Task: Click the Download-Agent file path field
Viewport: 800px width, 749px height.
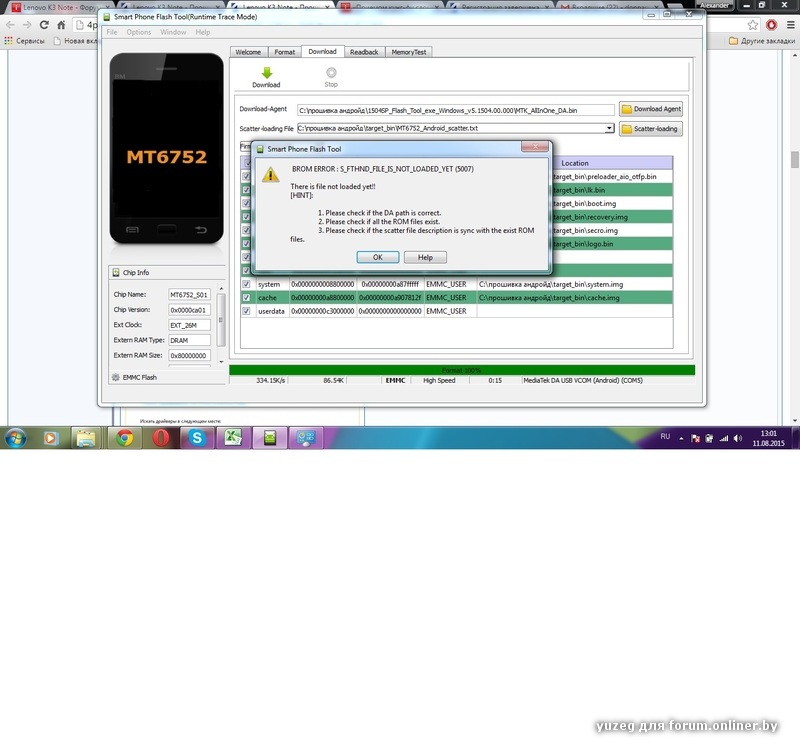Action: tap(455, 109)
